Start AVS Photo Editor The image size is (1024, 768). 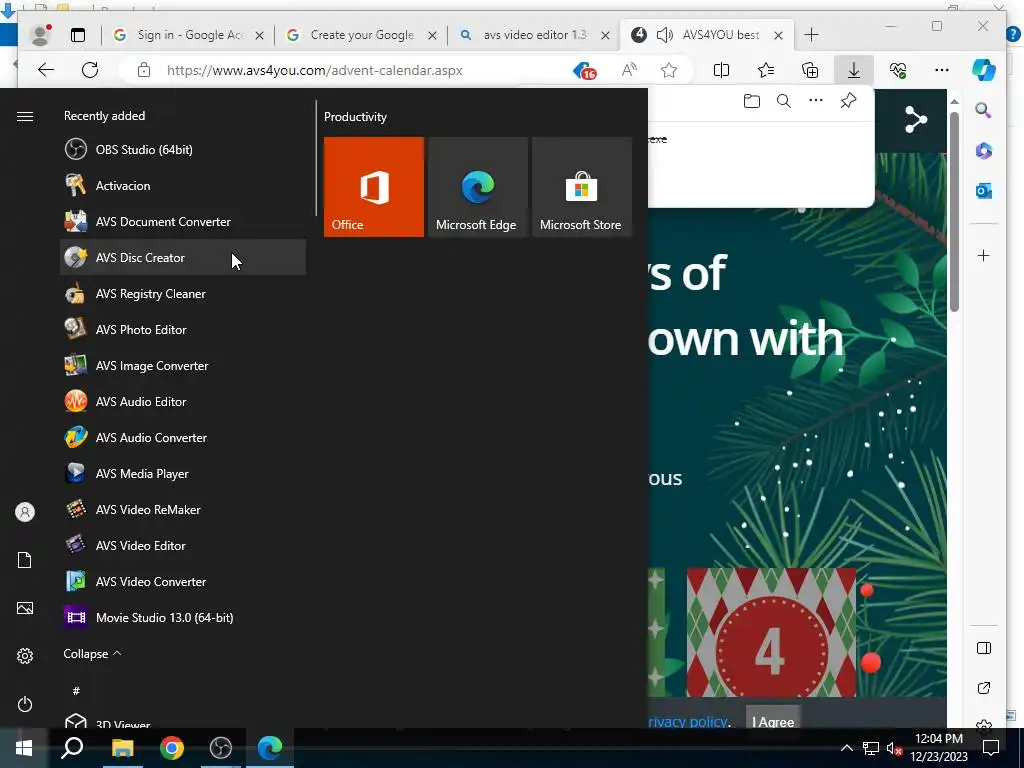183,329
